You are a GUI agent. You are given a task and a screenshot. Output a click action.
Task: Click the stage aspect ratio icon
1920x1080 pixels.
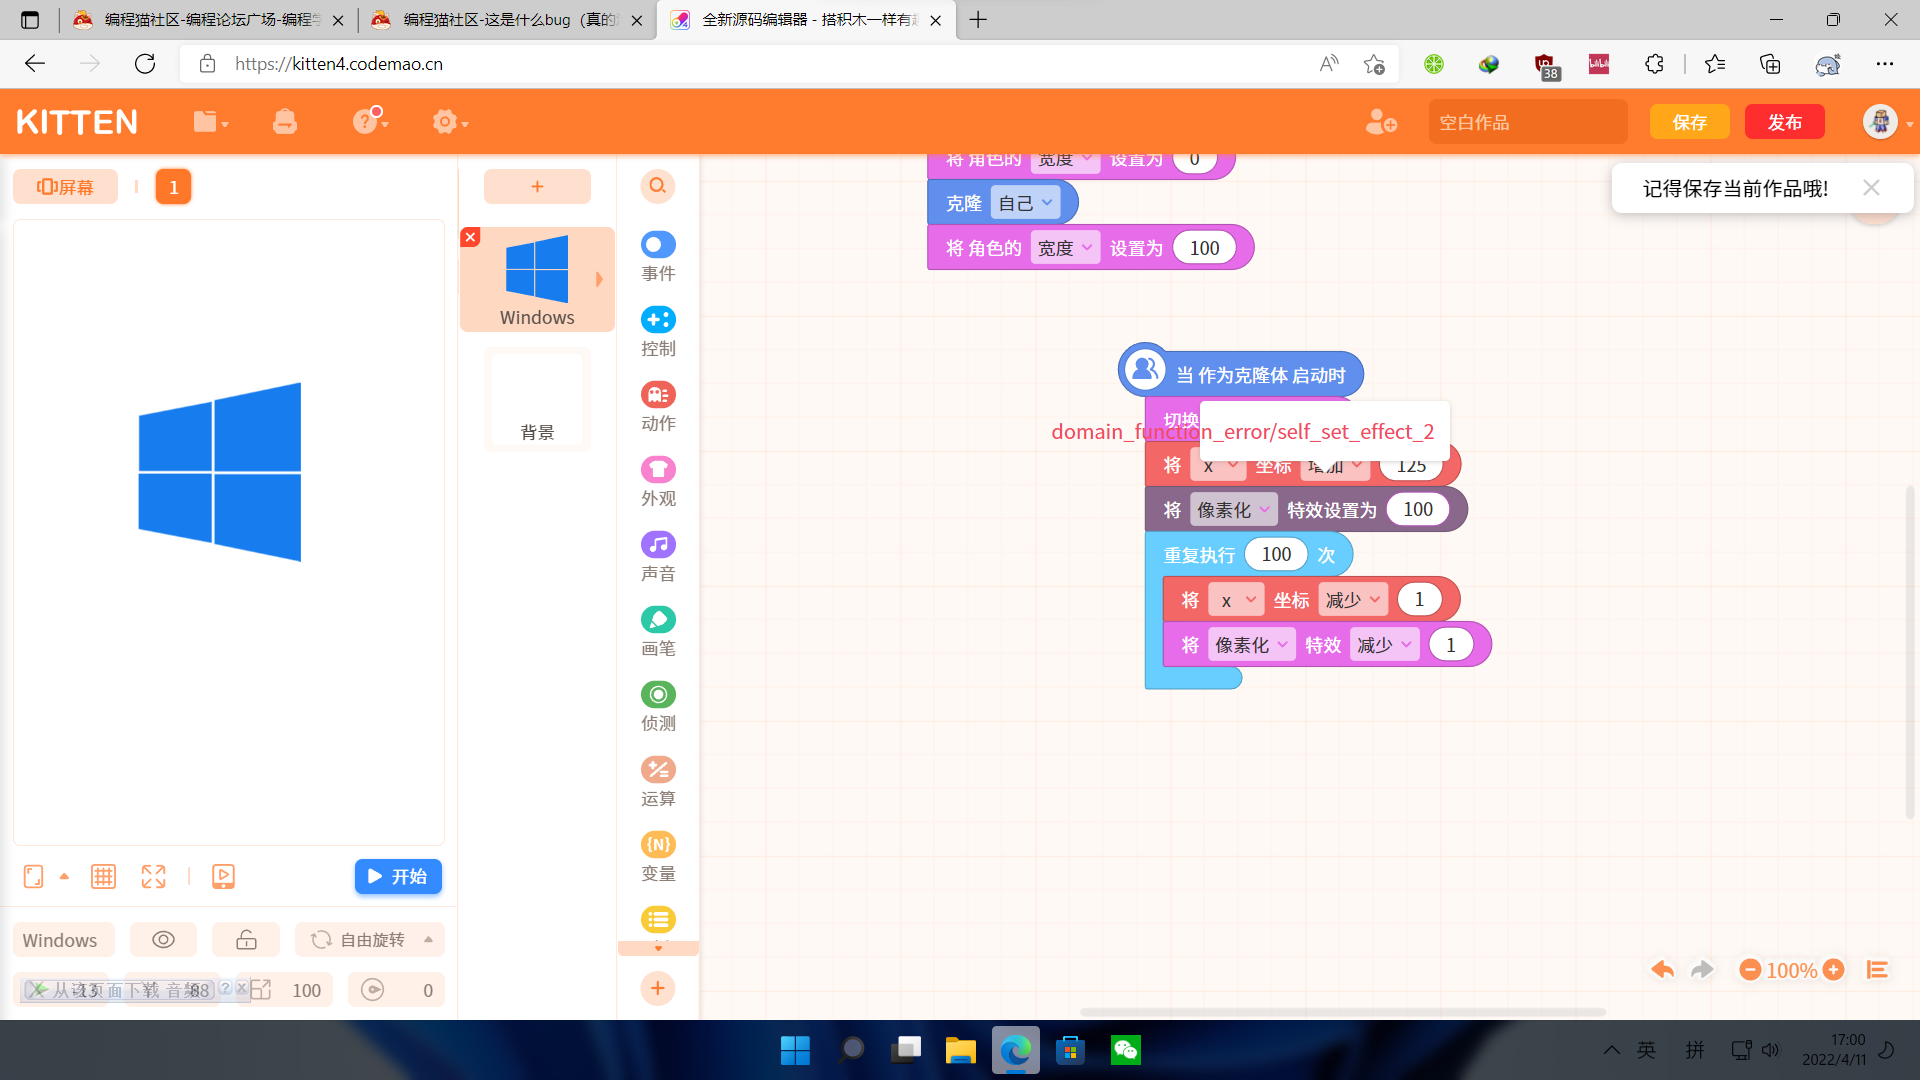(33, 877)
